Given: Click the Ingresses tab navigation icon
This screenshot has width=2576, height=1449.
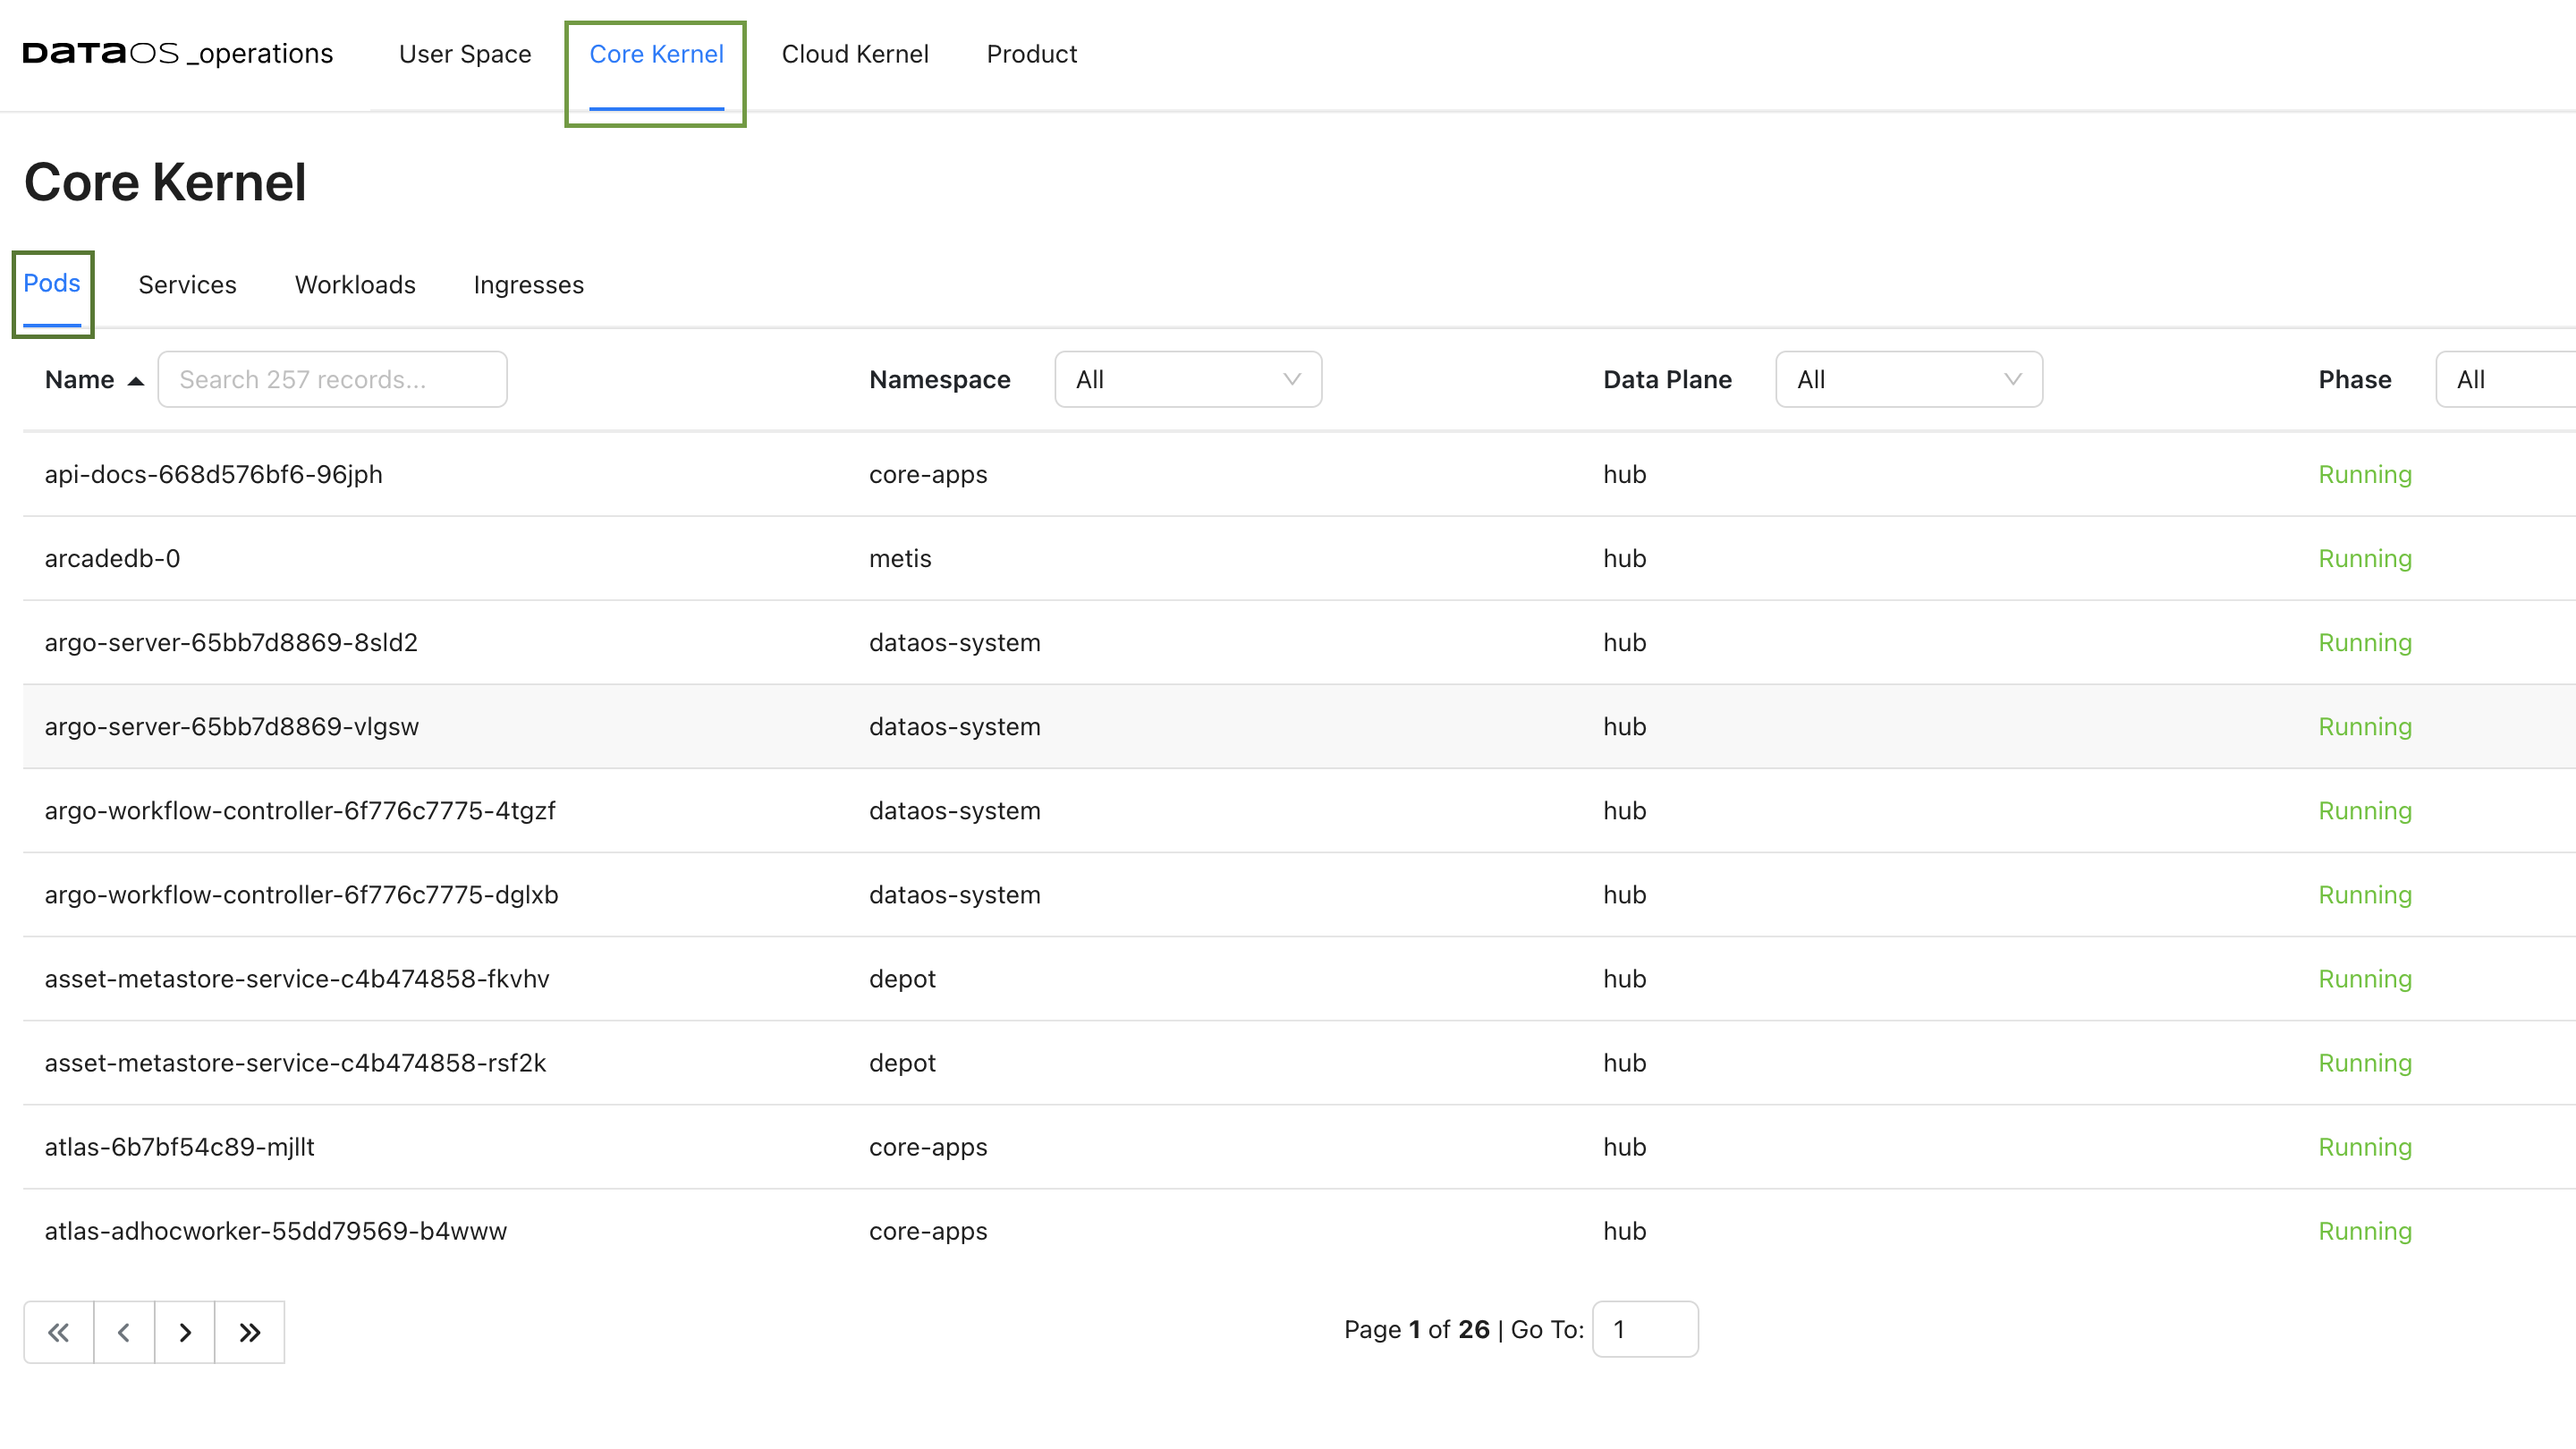Looking at the screenshot, I should (x=527, y=284).
